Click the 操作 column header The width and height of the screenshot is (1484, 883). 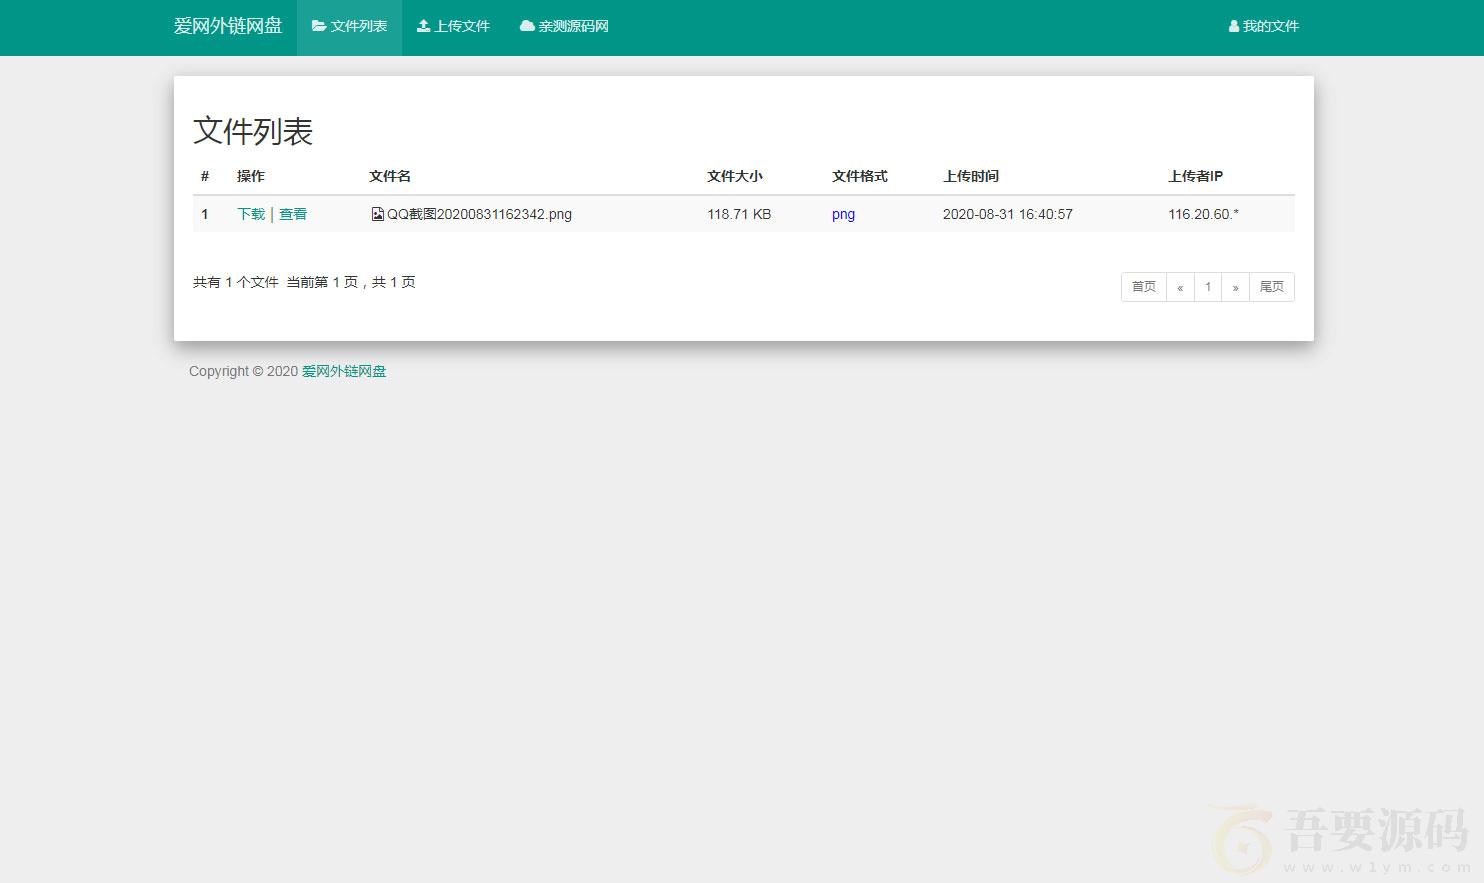[x=251, y=176]
